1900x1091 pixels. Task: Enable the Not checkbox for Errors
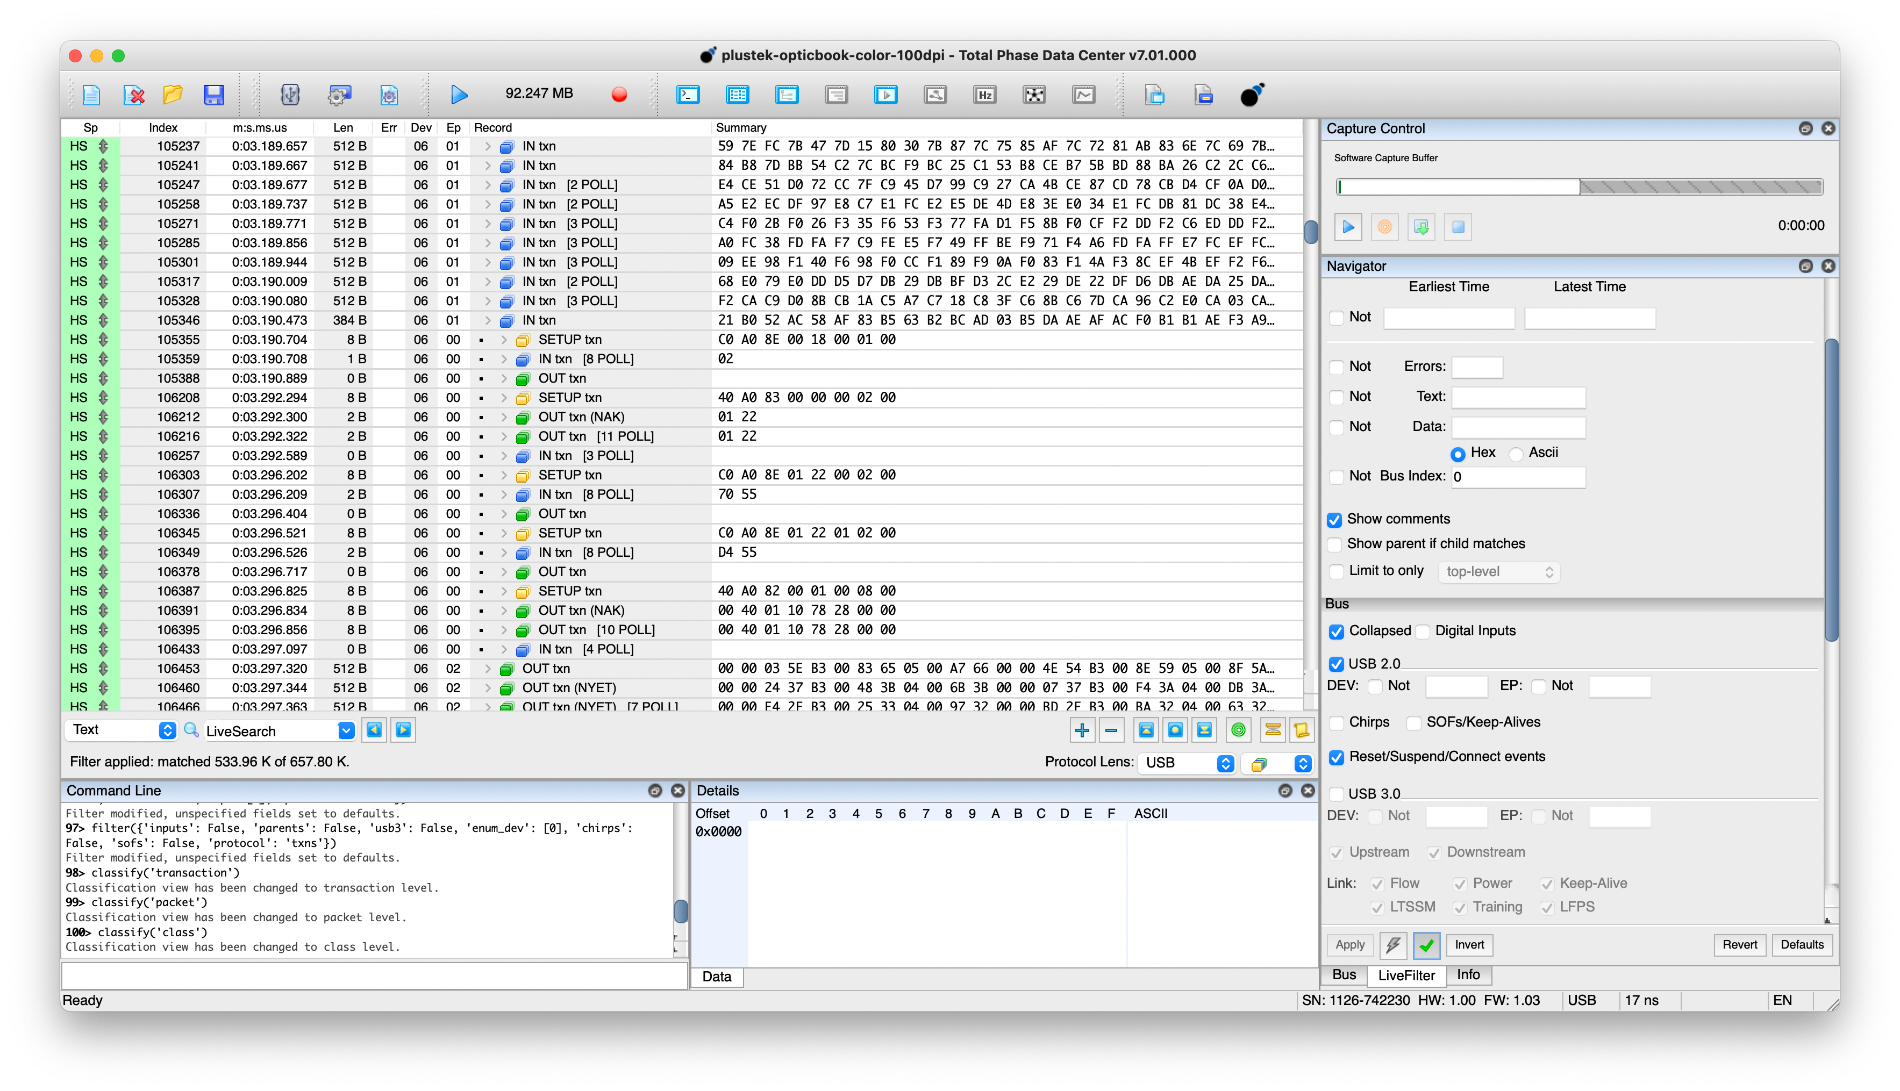[x=1337, y=367]
